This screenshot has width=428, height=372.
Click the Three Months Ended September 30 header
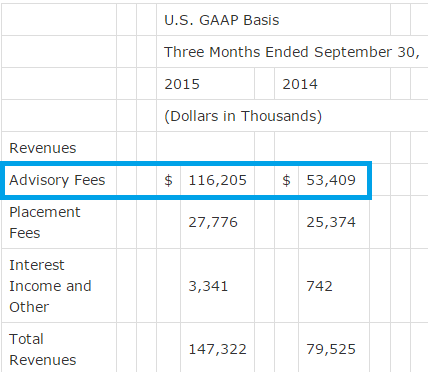tap(292, 52)
